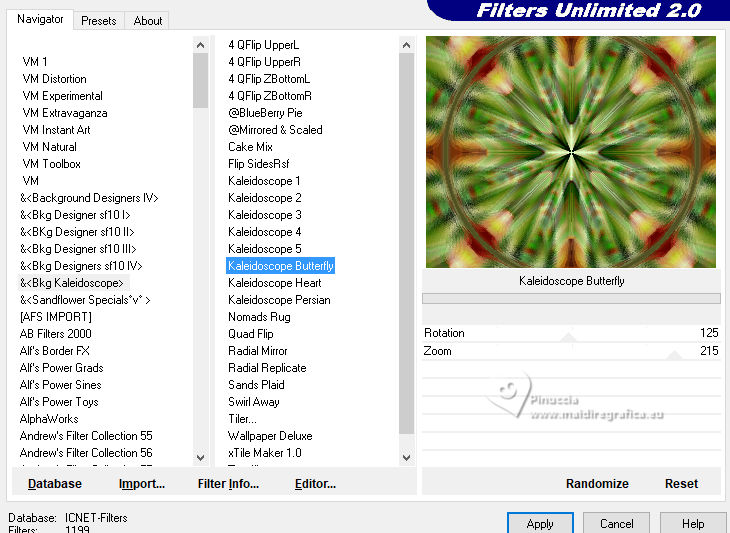Select &<Sandflower Specials°v°> category
The image size is (730, 533).
point(85,300)
